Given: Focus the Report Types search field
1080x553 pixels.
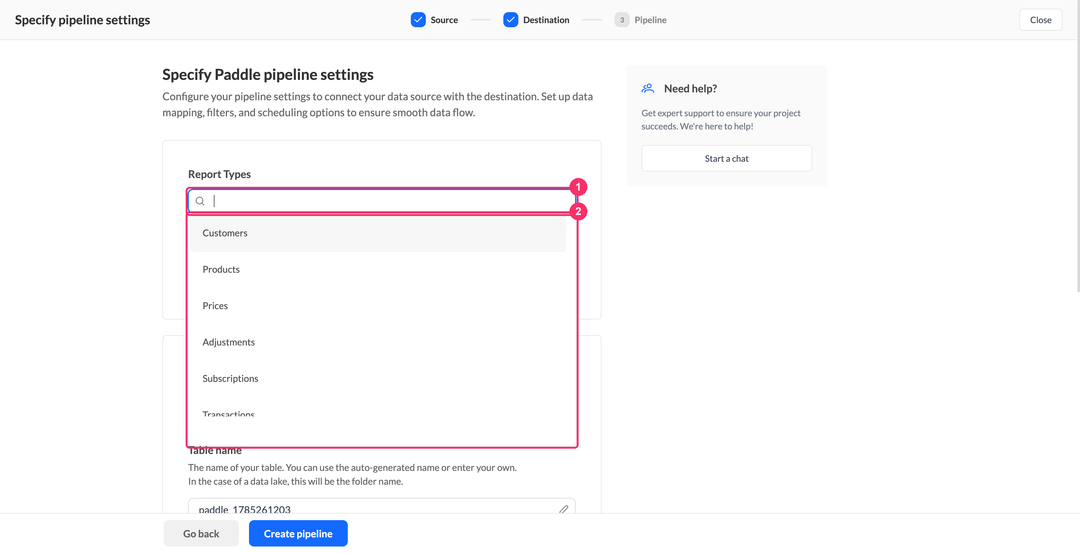Looking at the screenshot, I should (382, 201).
